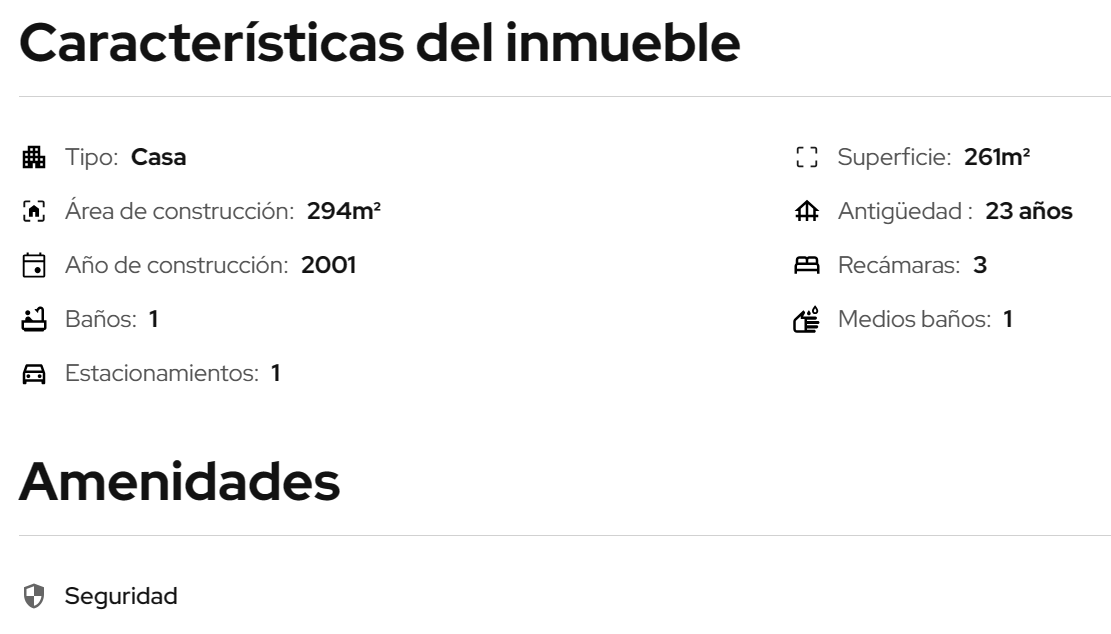Click the bathtub icon beside Baños
The width and height of the screenshot is (1111, 634).
coord(34,320)
